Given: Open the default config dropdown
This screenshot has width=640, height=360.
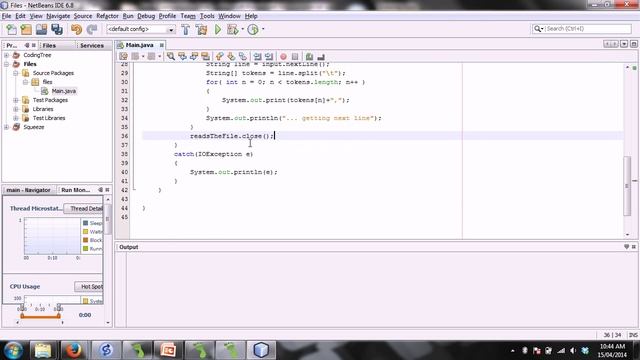Looking at the screenshot, I should pyautogui.click(x=171, y=29).
